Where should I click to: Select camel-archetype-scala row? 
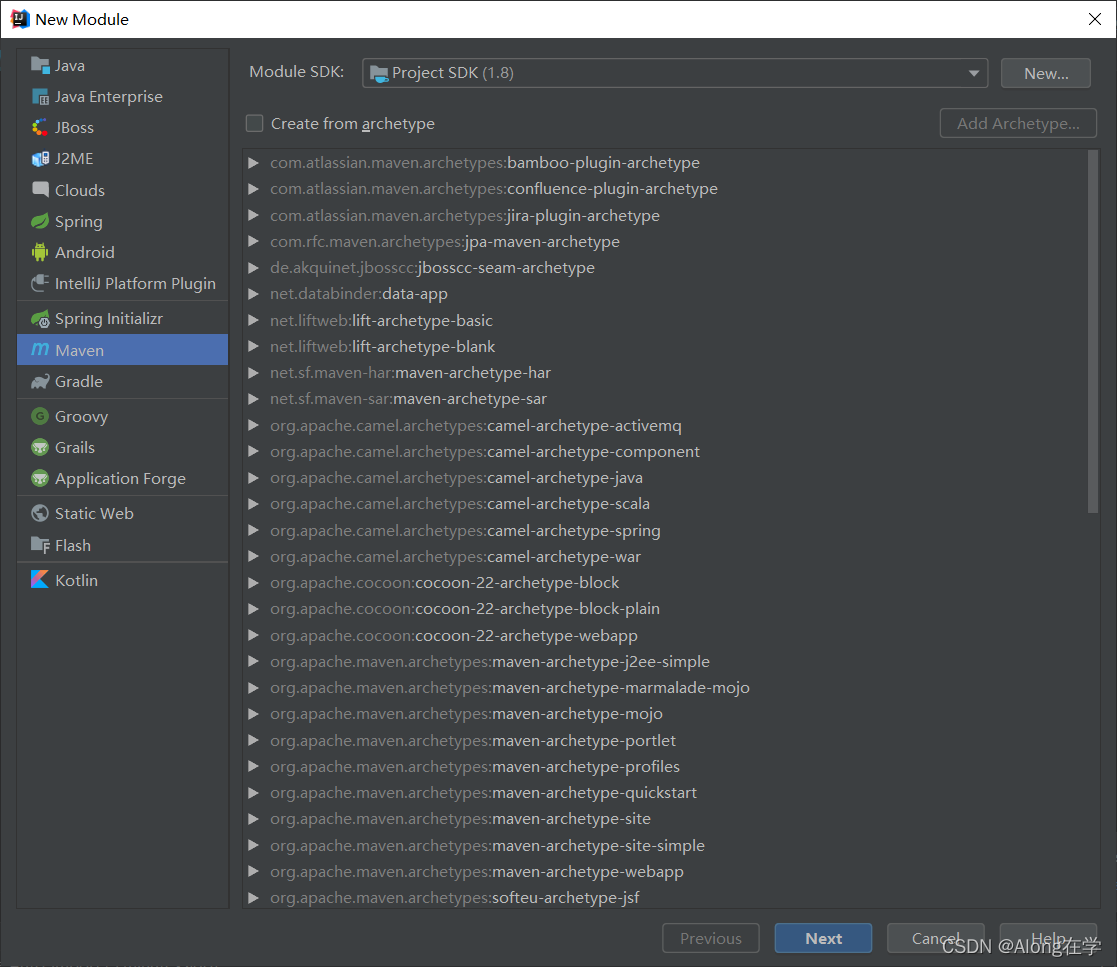tap(665, 504)
